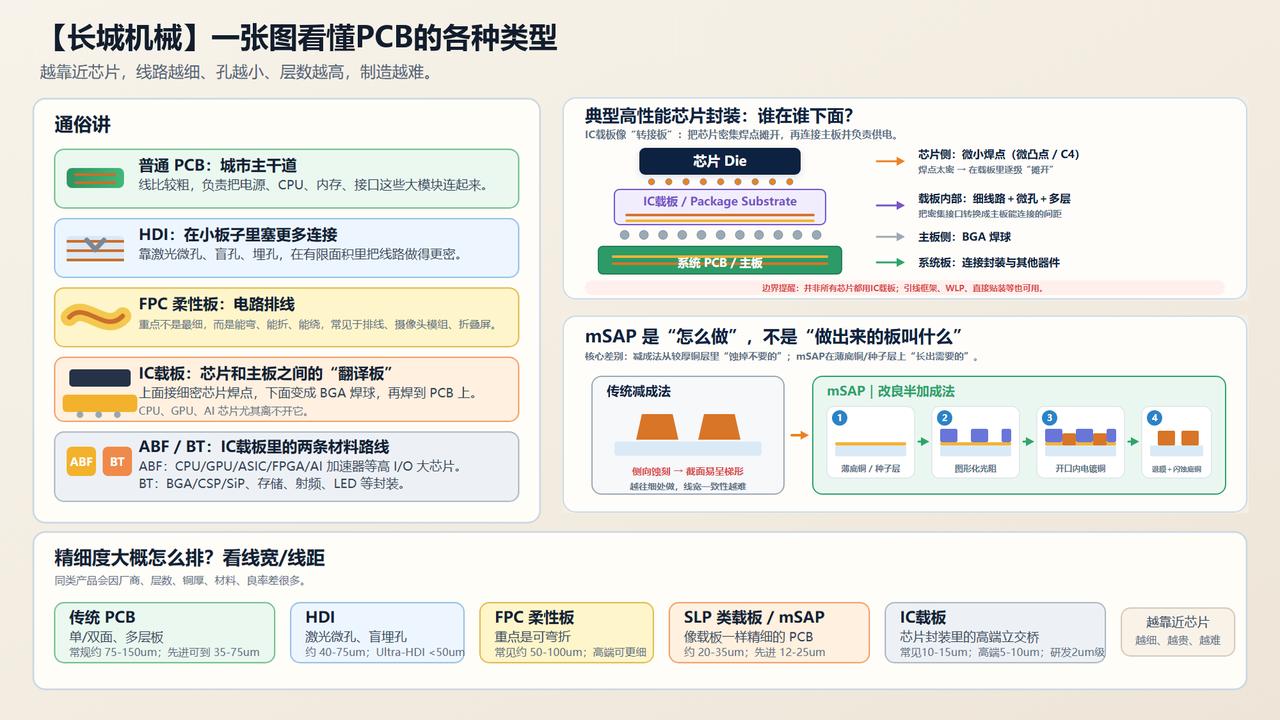Screen dimensions: 1280x720
Task: Click the orange arrow before mSAP panel
Action: tap(799, 435)
